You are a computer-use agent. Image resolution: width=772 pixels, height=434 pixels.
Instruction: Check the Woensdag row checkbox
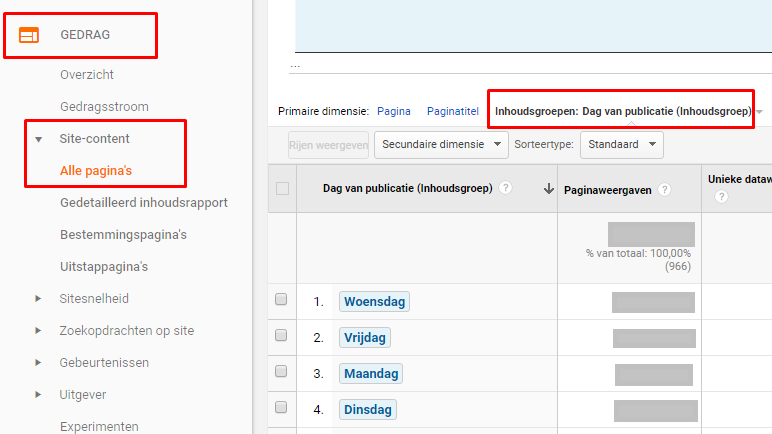[x=281, y=300]
